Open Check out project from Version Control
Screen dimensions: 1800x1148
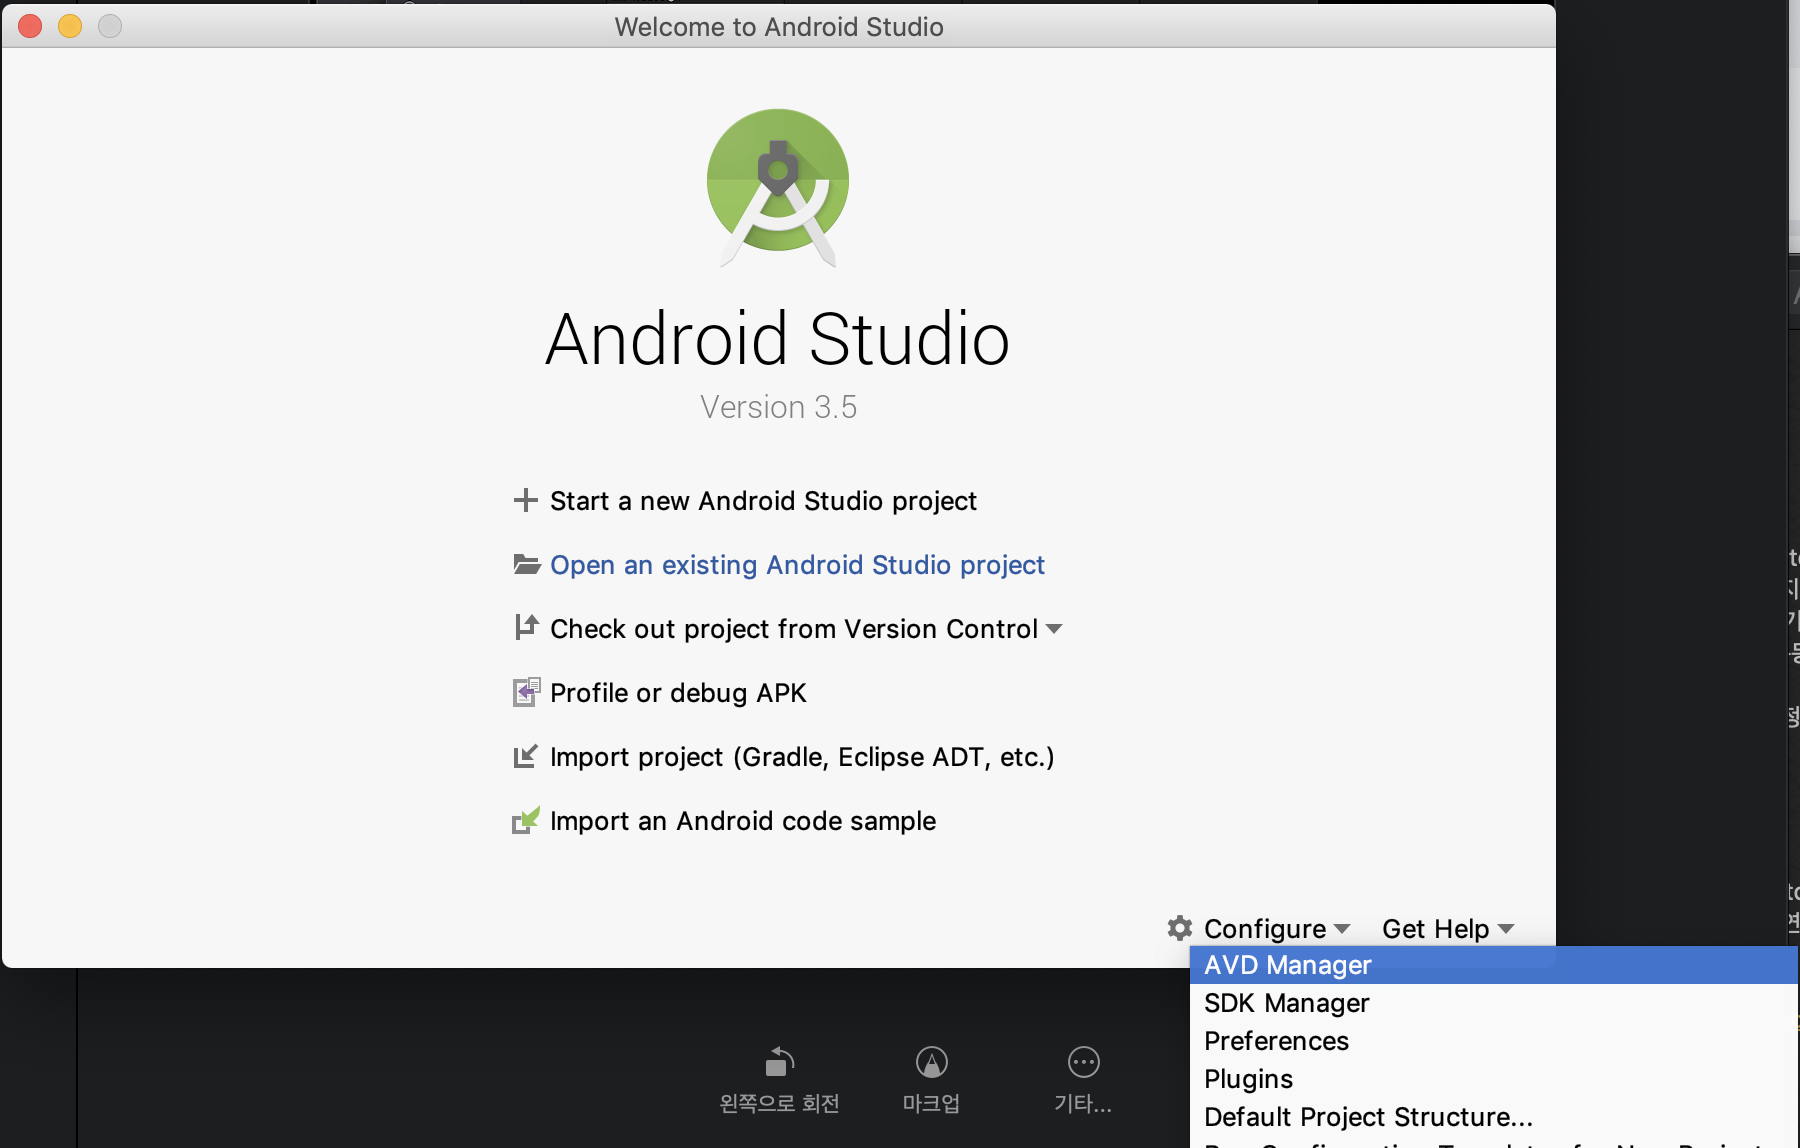[x=794, y=629]
